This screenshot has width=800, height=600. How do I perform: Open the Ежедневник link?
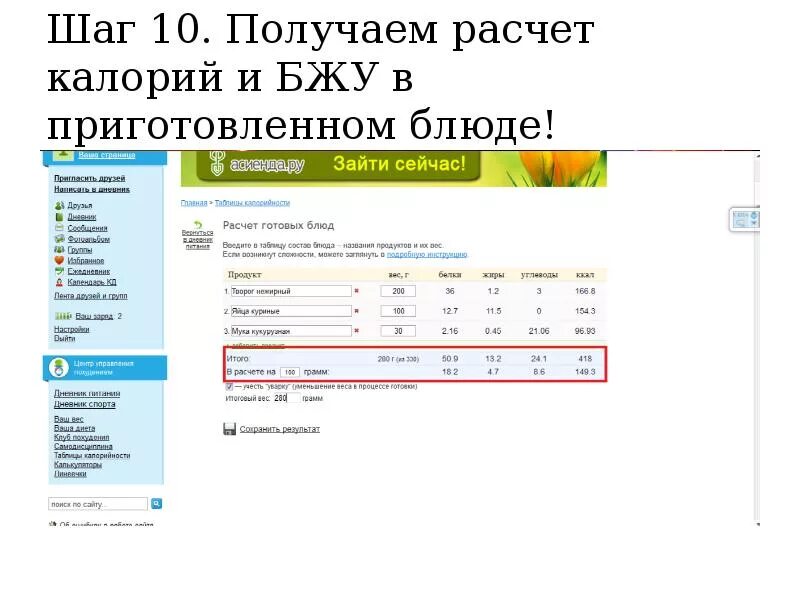(89, 271)
